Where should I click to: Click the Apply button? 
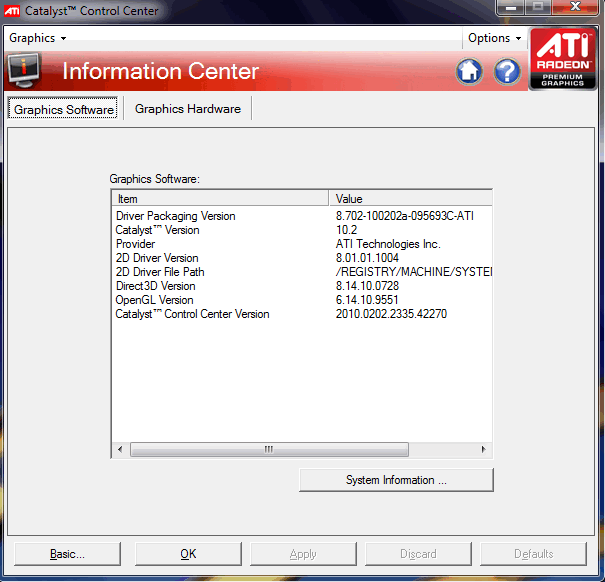click(303, 554)
